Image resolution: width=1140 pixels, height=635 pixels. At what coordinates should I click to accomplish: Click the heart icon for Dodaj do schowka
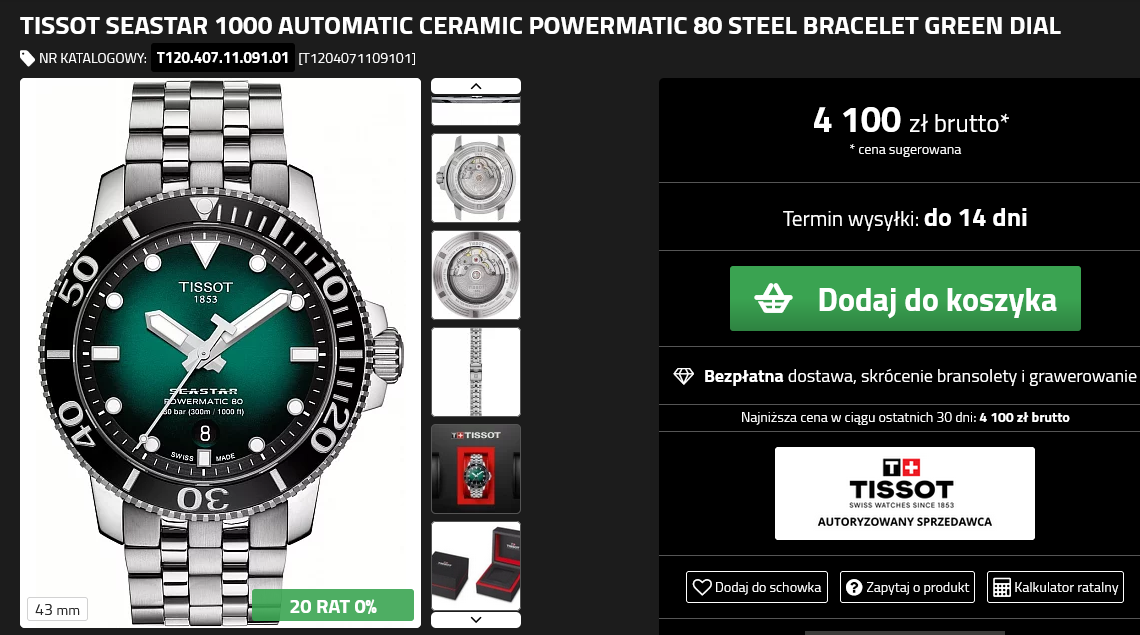702,587
